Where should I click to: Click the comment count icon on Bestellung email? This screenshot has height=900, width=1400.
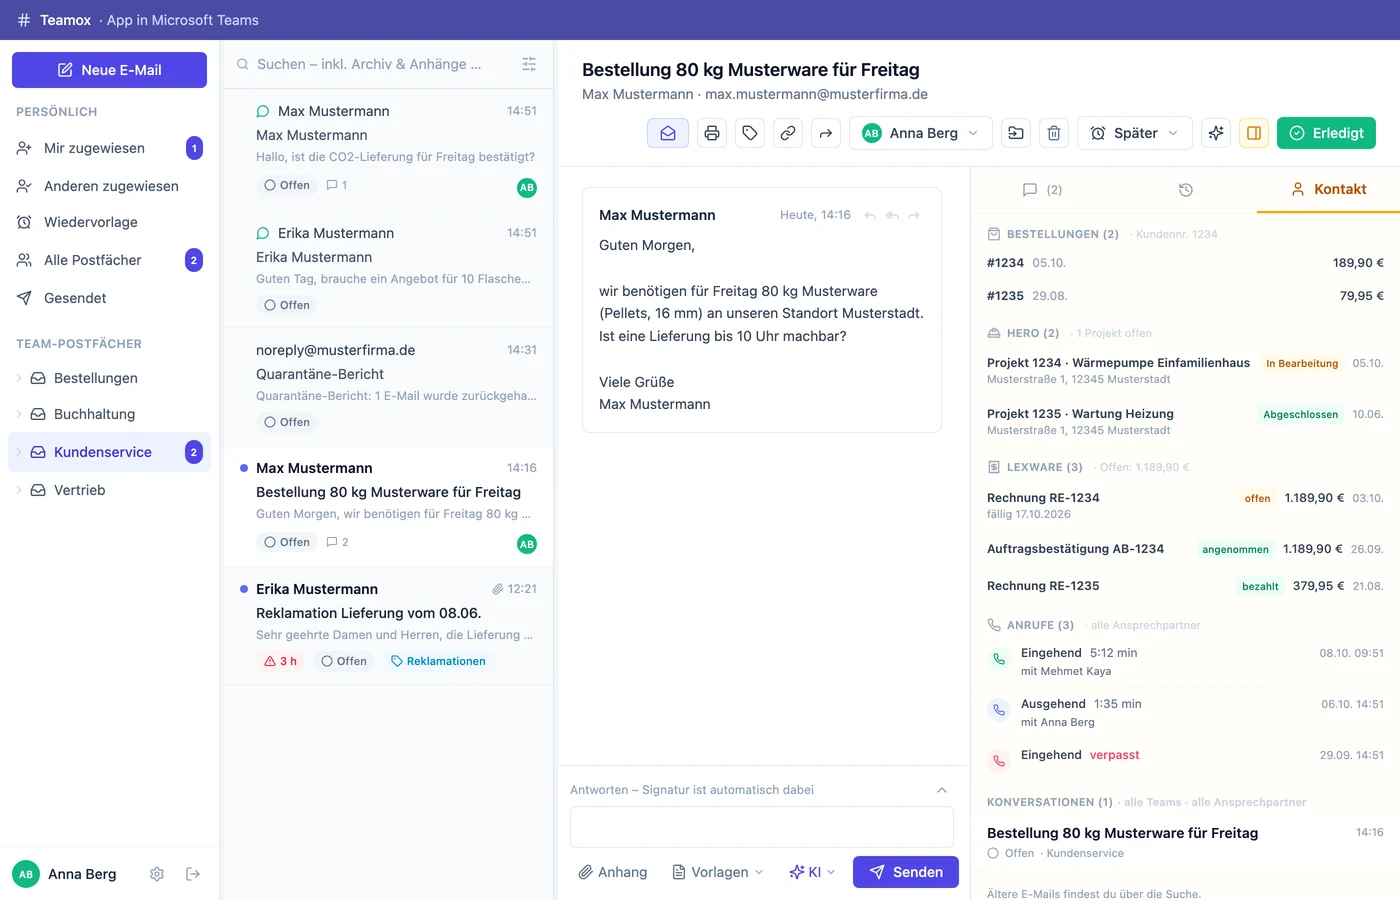point(338,542)
